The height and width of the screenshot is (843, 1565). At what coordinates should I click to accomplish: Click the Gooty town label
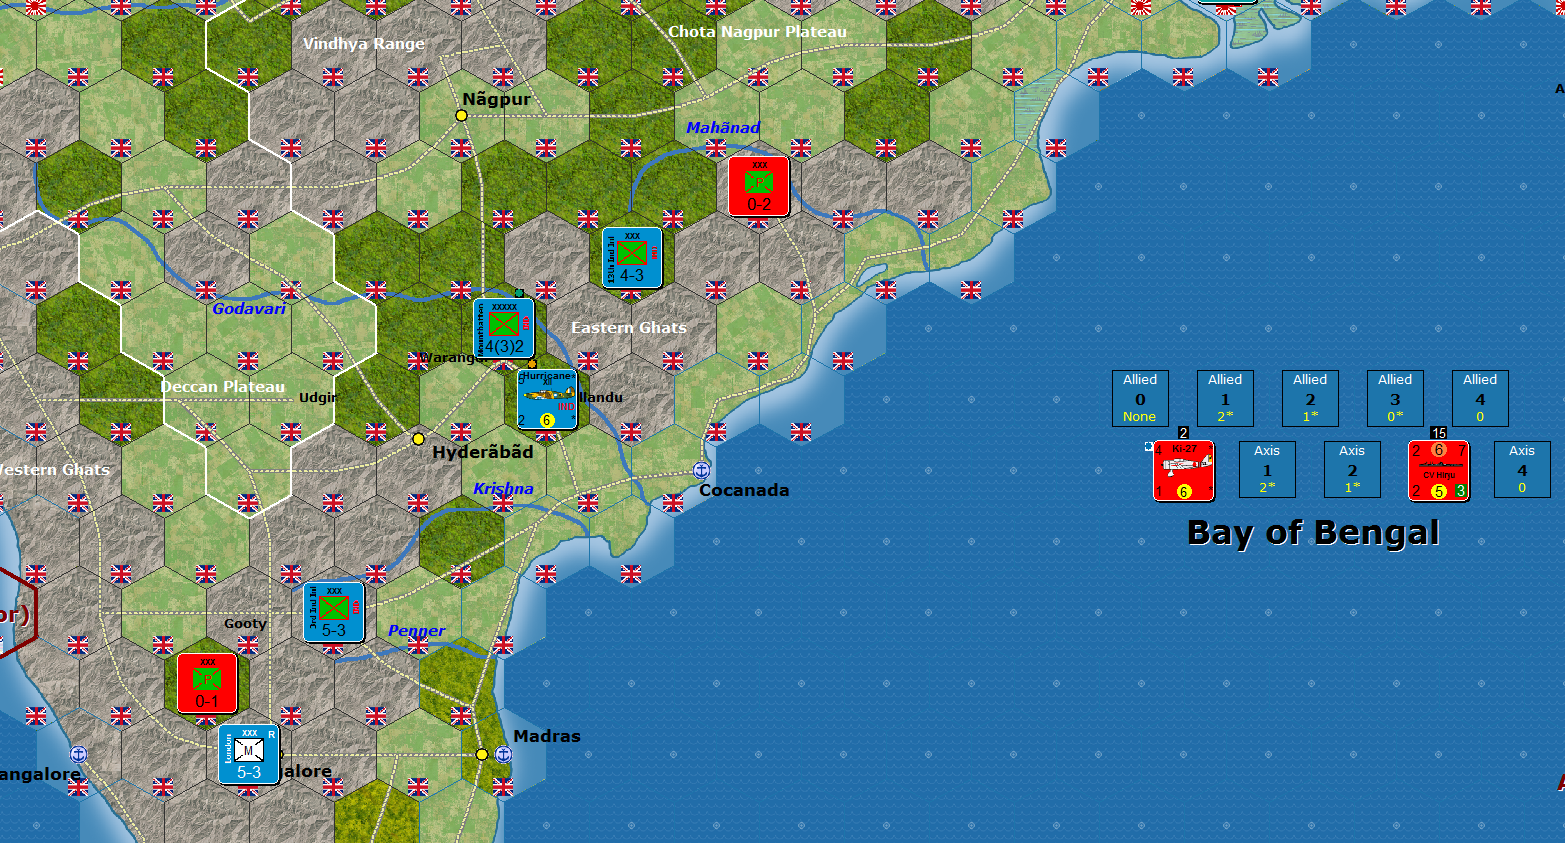tap(245, 624)
